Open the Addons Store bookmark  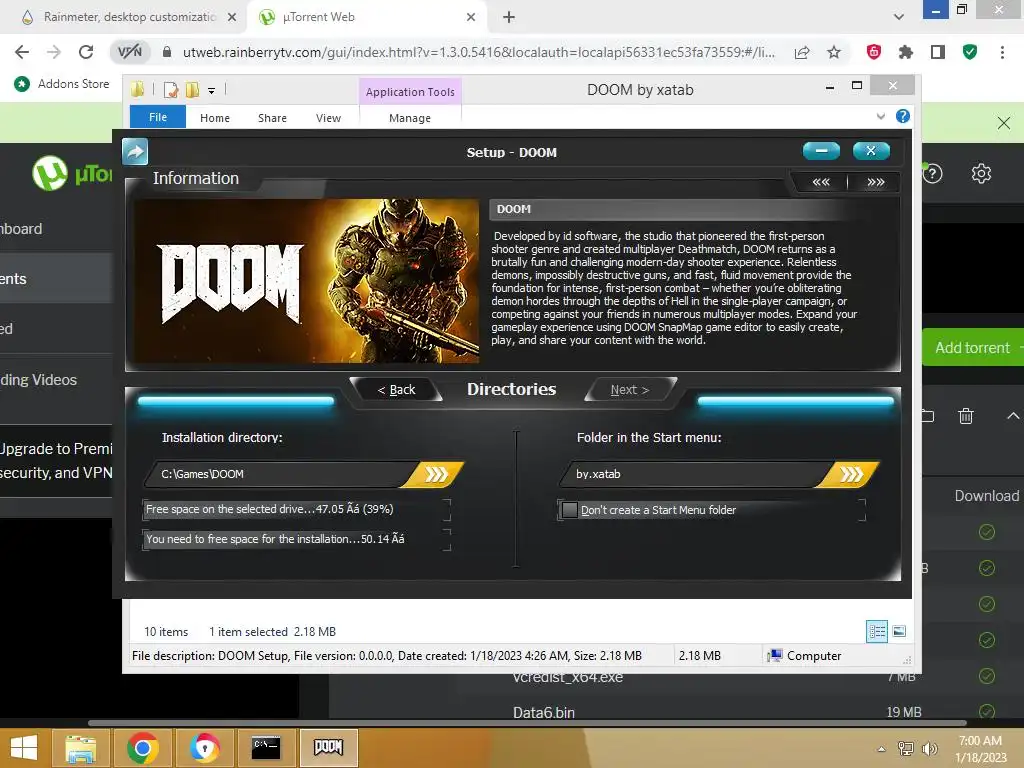62,84
